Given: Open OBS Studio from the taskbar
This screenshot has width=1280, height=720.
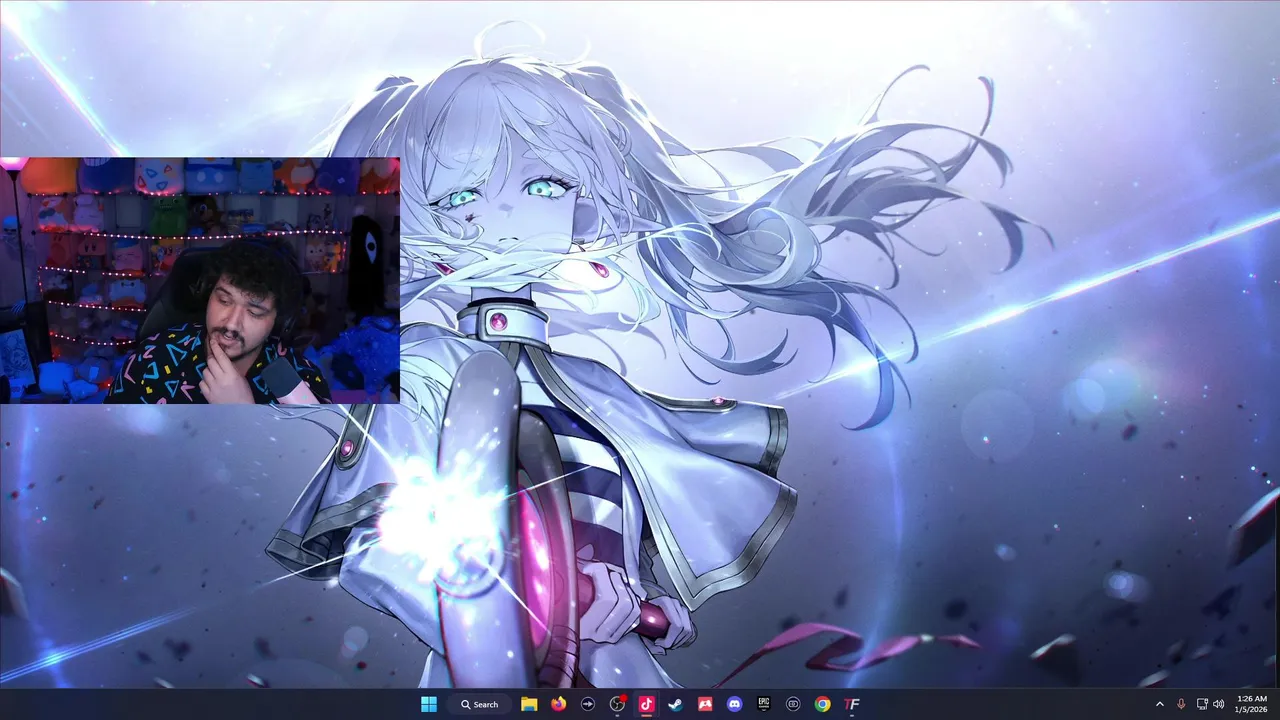Looking at the screenshot, I should 617,704.
